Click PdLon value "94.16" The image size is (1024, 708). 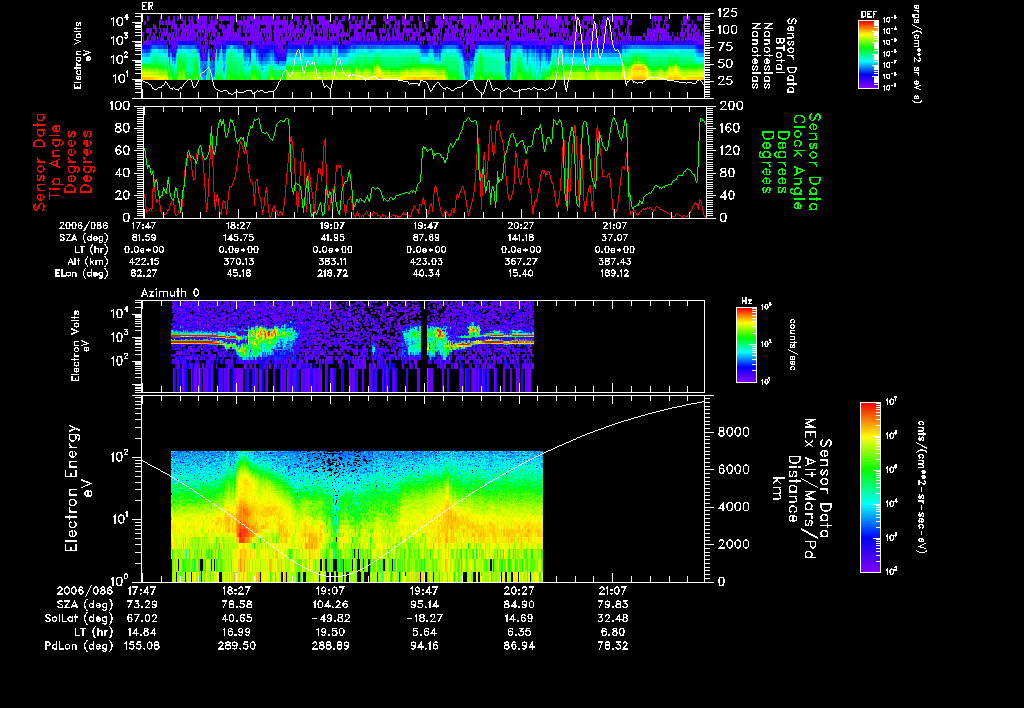coord(424,645)
